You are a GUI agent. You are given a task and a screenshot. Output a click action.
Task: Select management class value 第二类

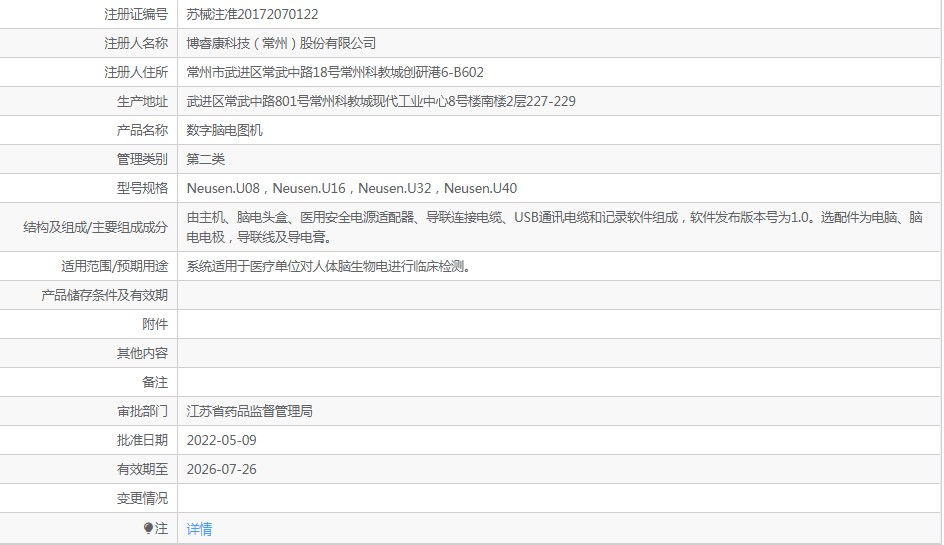(205, 159)
